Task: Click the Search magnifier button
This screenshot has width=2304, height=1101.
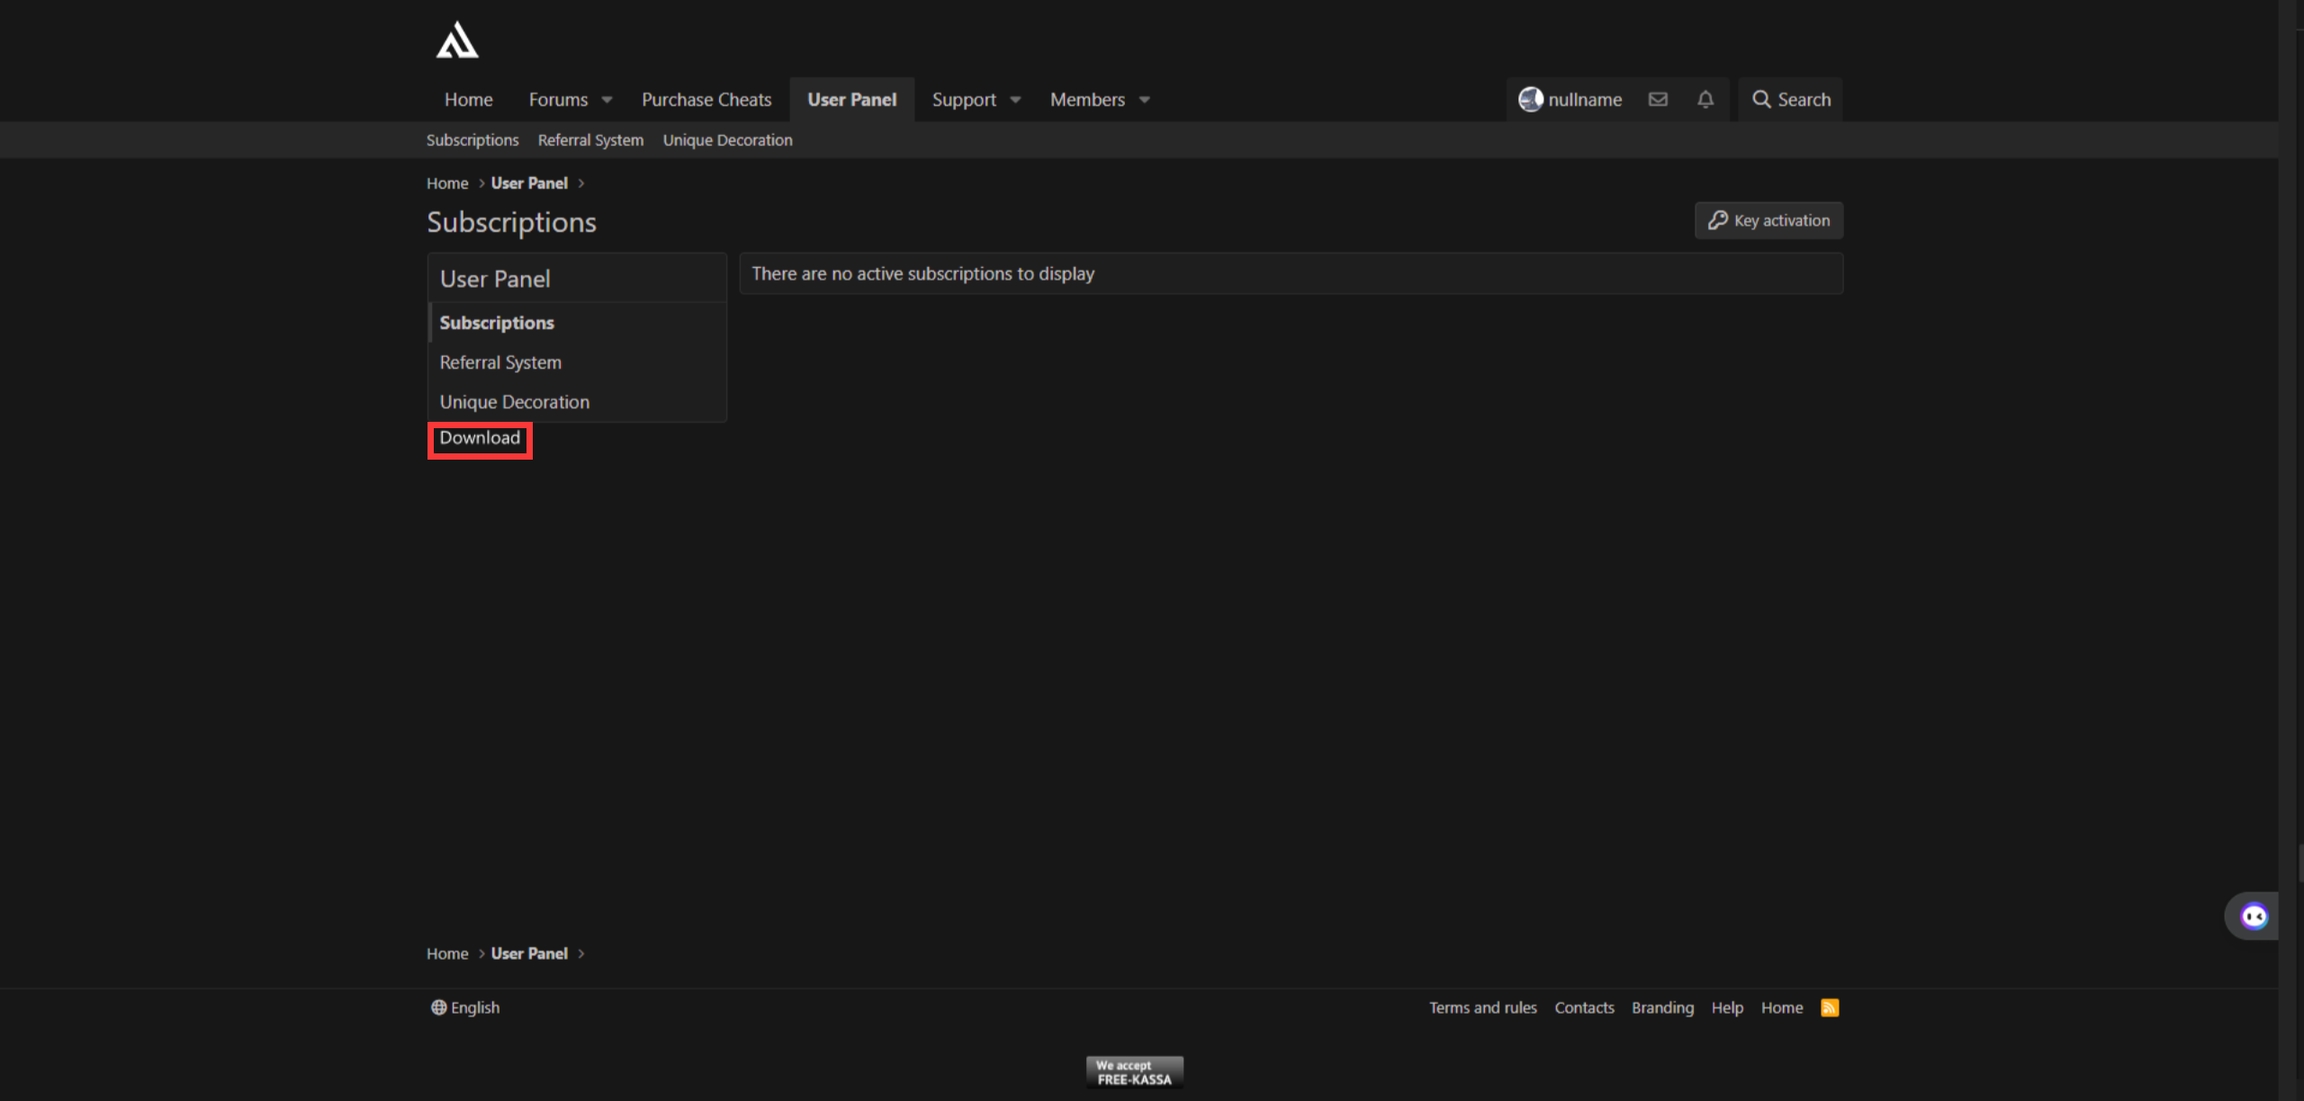Action: click(1790, 99)
